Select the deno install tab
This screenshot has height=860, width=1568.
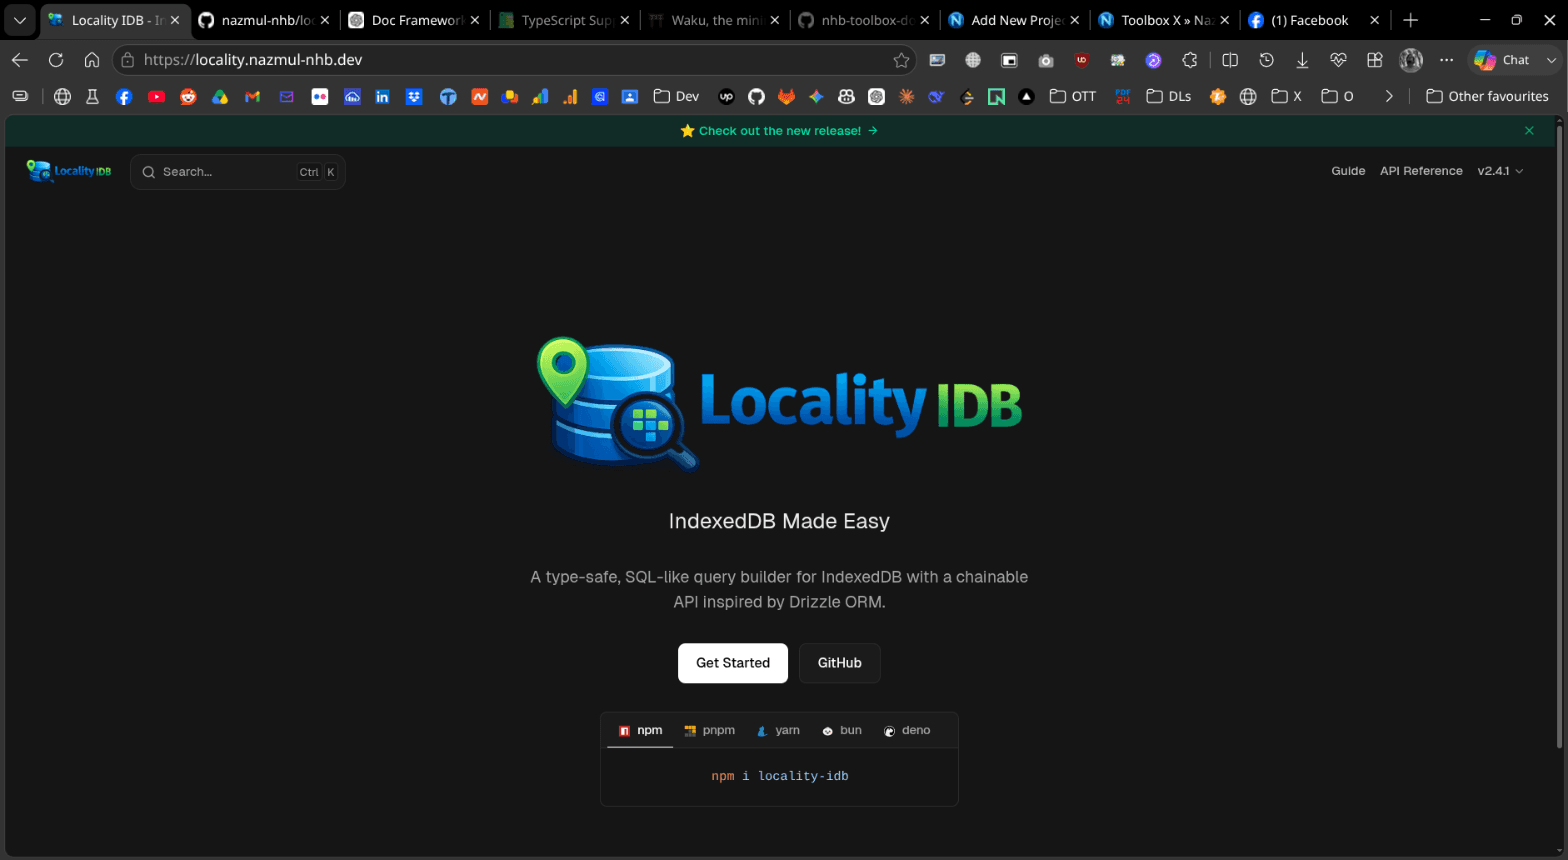pyautogui.click(x=907, y=731)
